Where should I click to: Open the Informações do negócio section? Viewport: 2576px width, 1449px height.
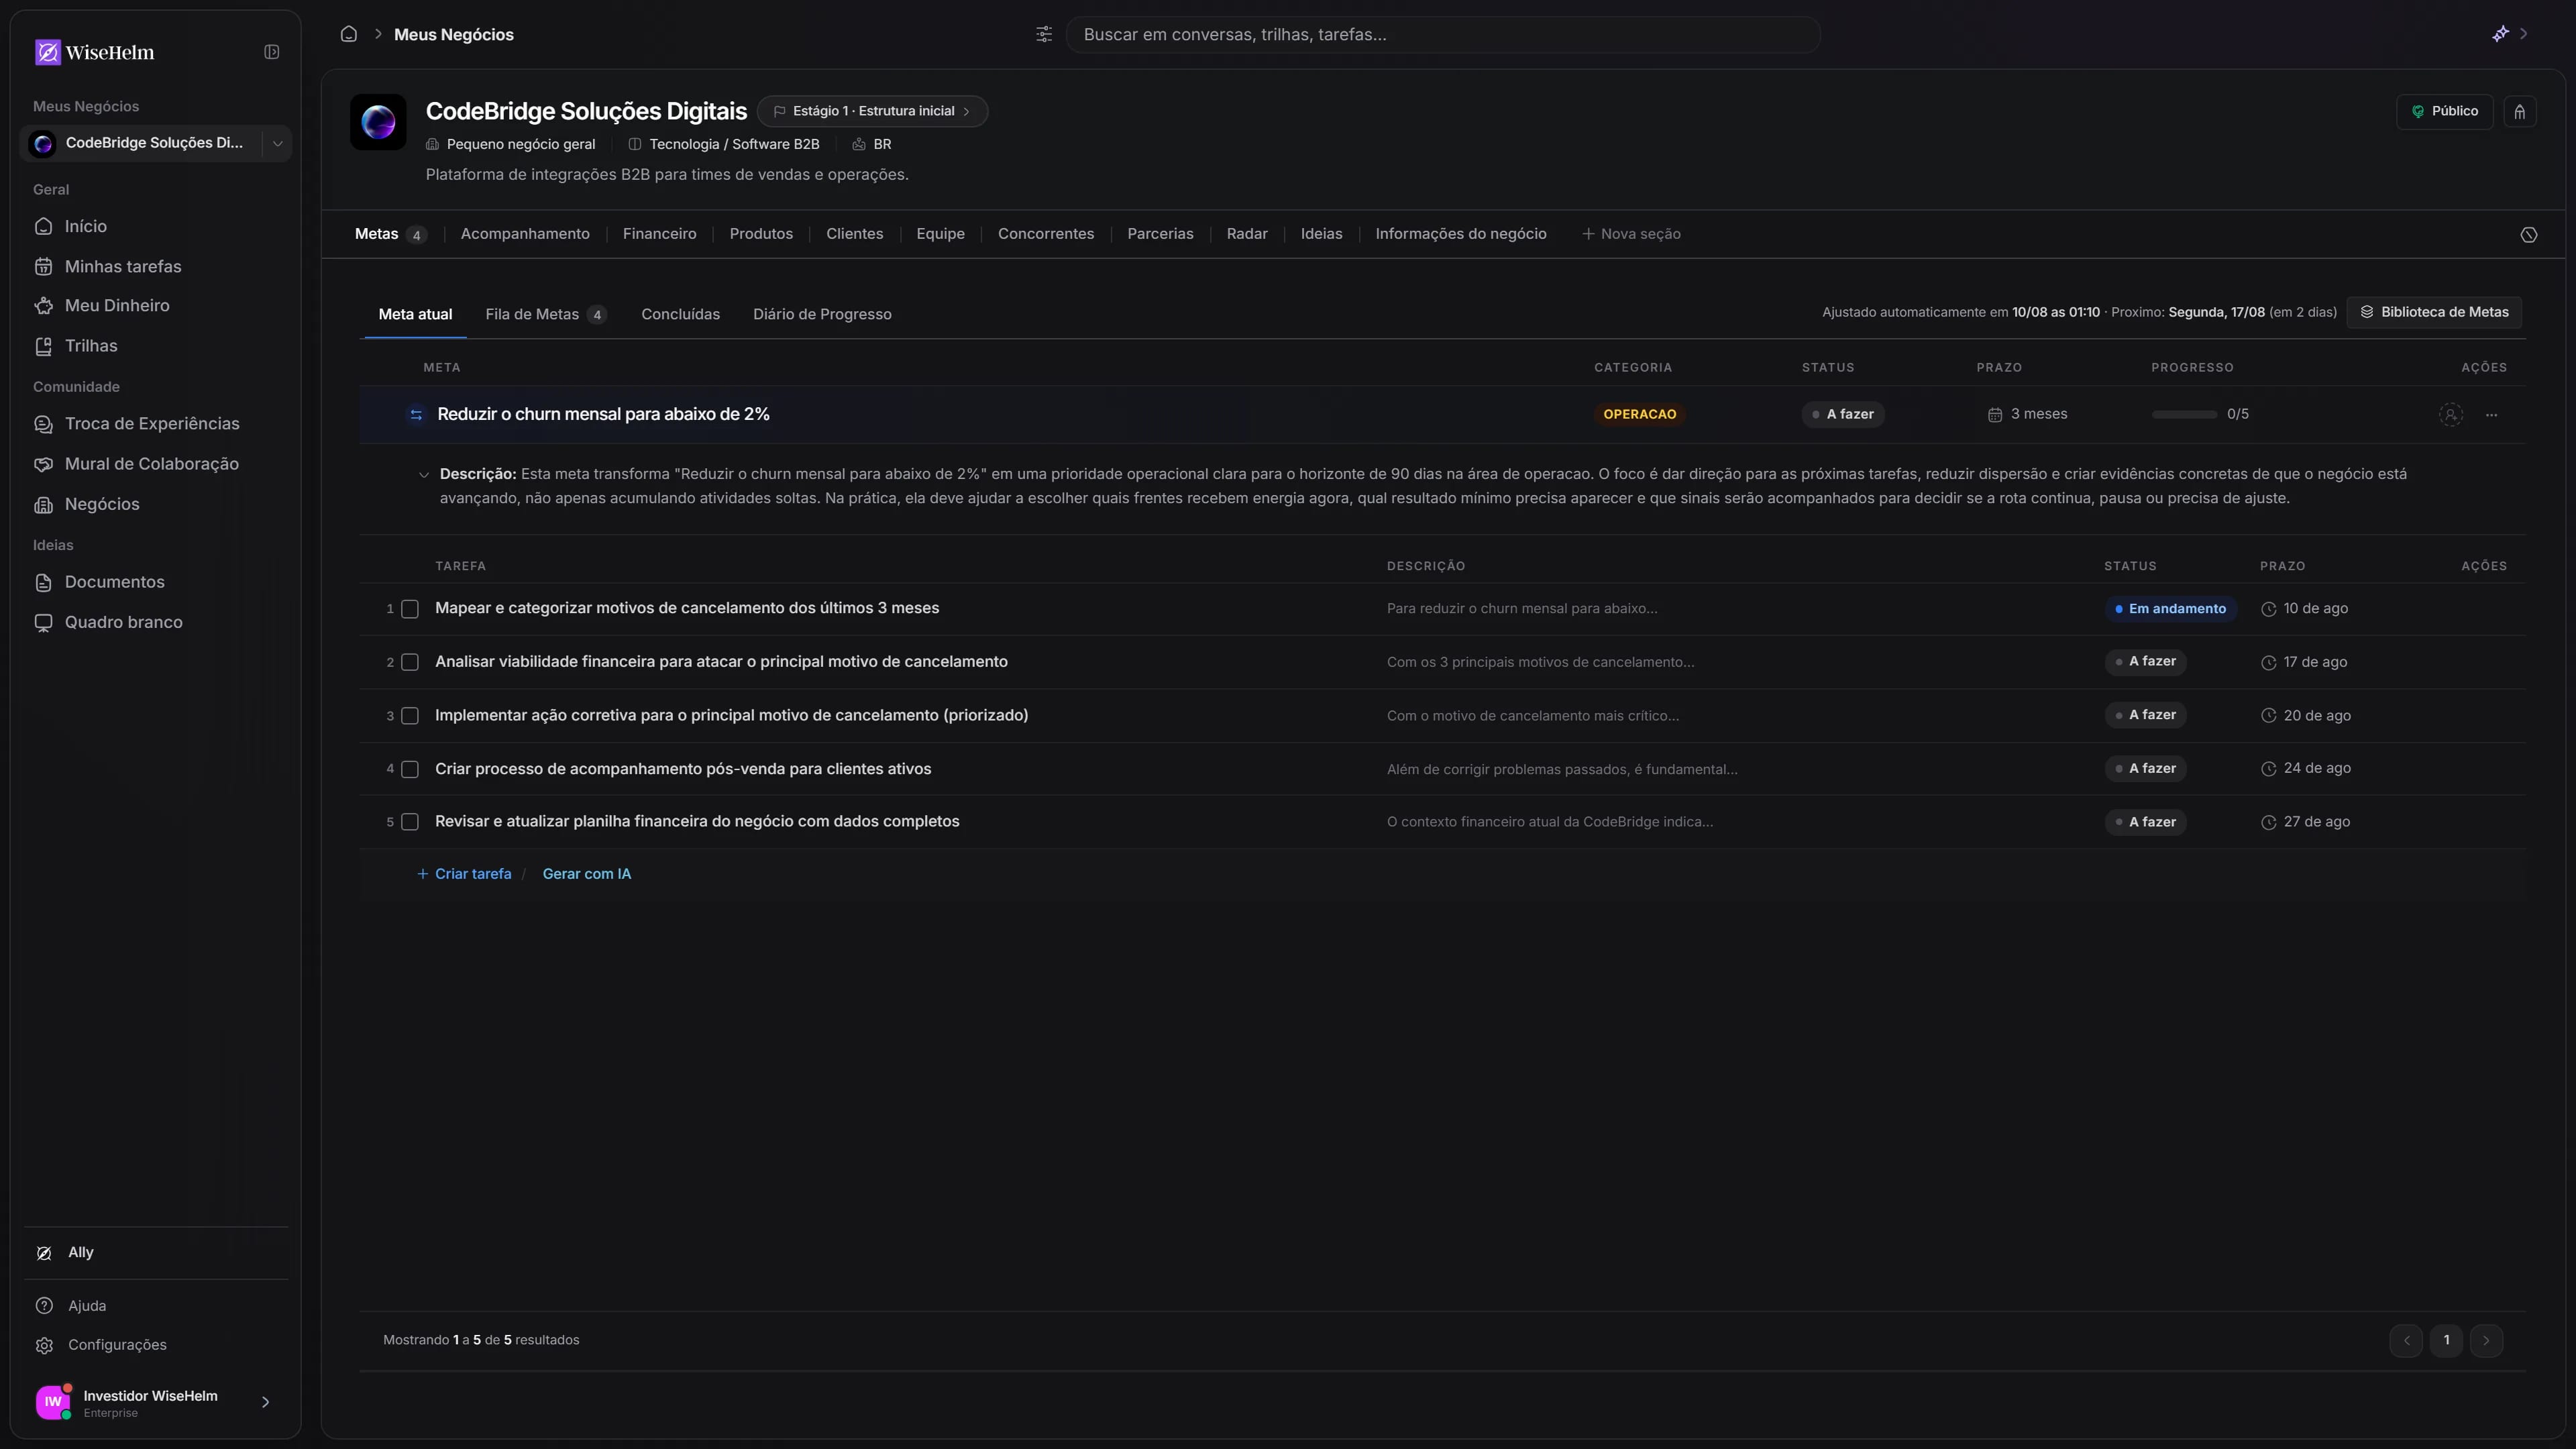(x=1461, y=234)
